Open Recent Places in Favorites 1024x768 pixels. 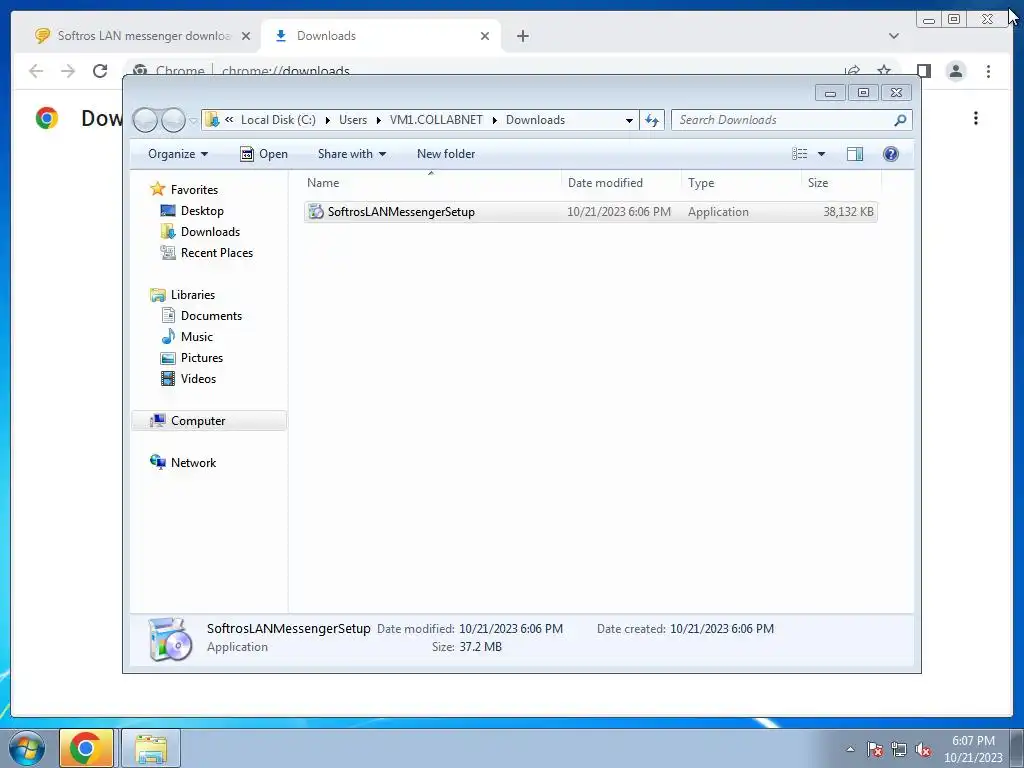[217, 253]
